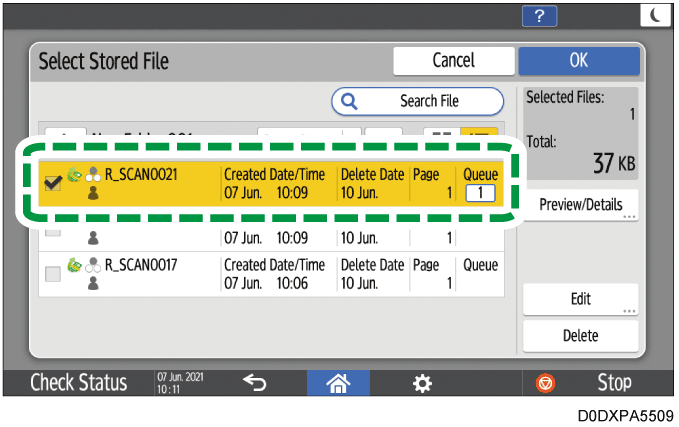Tap the help question mark icon
679x427 pixels.
pos(539,14)
